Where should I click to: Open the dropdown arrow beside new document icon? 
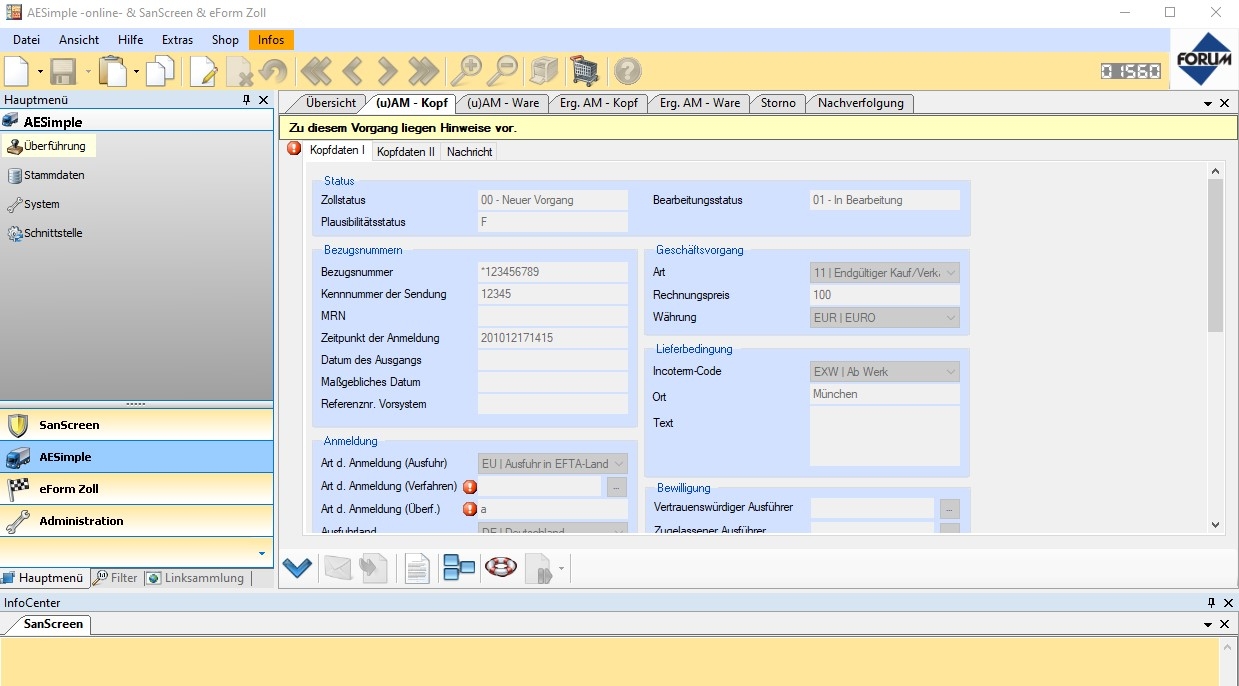pyautogui.click(x=40, y=72)
